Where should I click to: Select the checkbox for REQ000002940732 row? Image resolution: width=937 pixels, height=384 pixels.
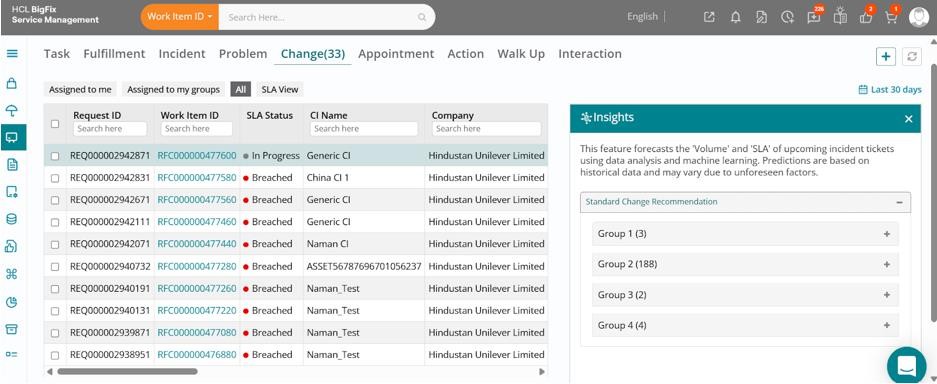[55, 266]
